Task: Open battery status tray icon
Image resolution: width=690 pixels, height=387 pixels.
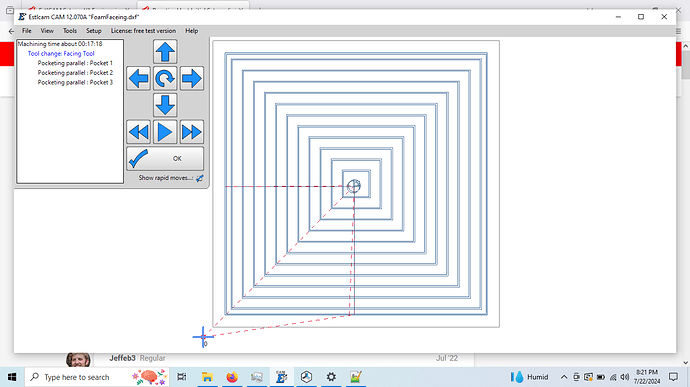Action: [601, 377]
